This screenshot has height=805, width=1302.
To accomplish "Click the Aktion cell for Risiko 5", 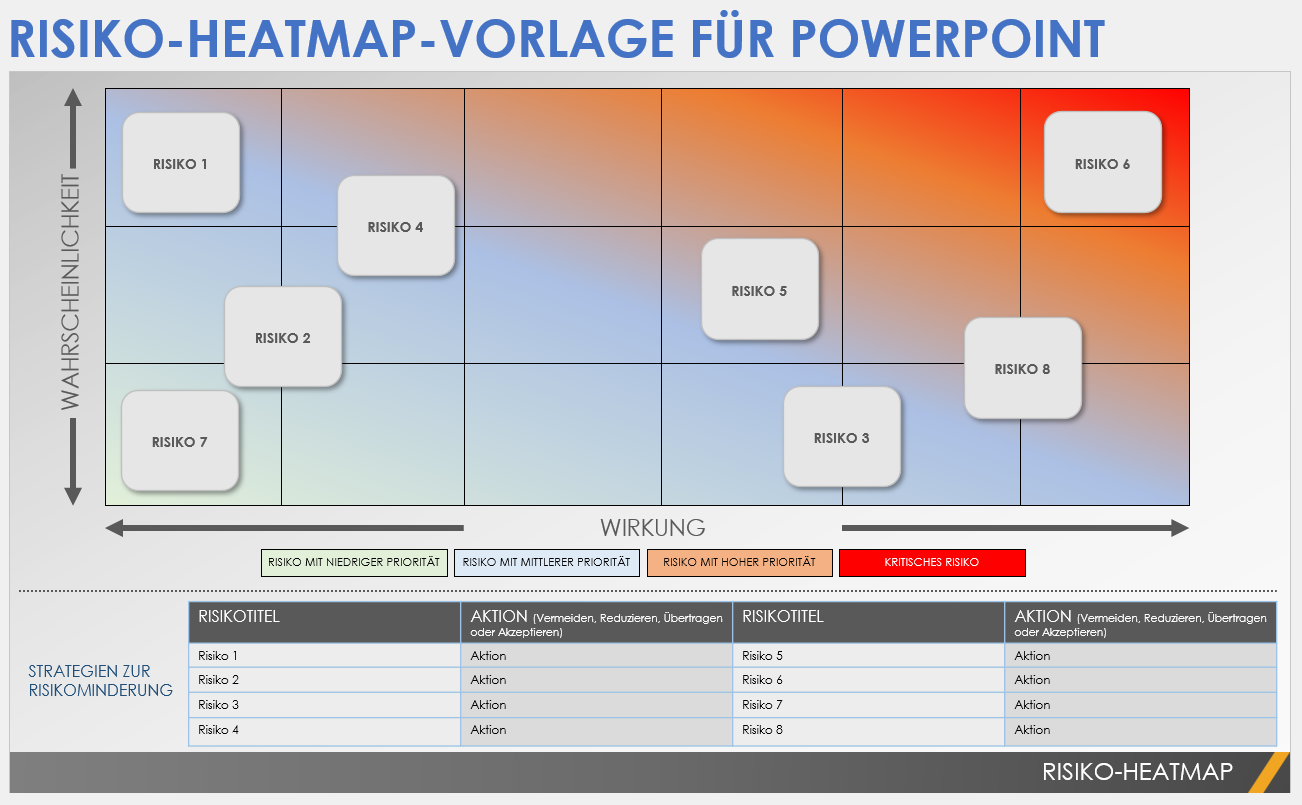I will 1141,655.
